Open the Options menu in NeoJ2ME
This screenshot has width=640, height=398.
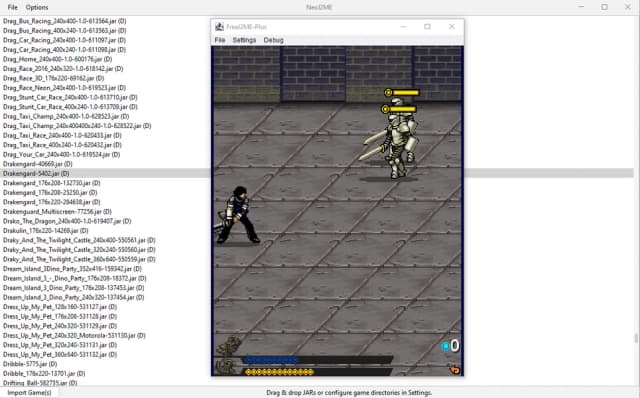tap(37, 7)
